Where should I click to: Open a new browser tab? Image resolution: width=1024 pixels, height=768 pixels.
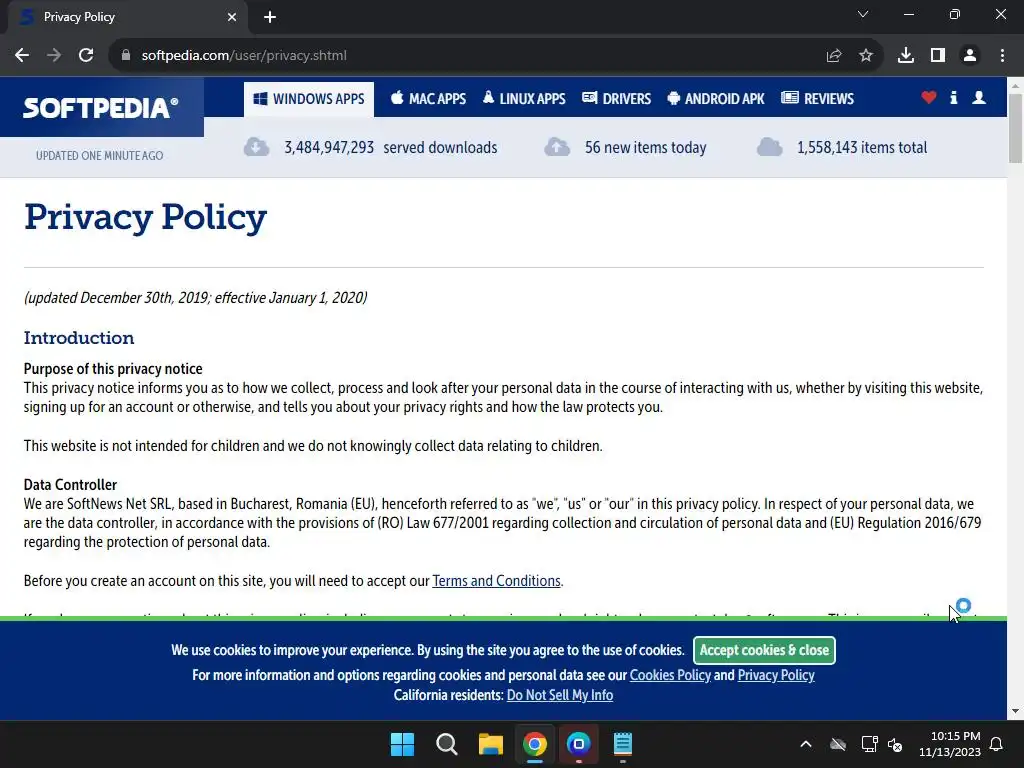270,17
